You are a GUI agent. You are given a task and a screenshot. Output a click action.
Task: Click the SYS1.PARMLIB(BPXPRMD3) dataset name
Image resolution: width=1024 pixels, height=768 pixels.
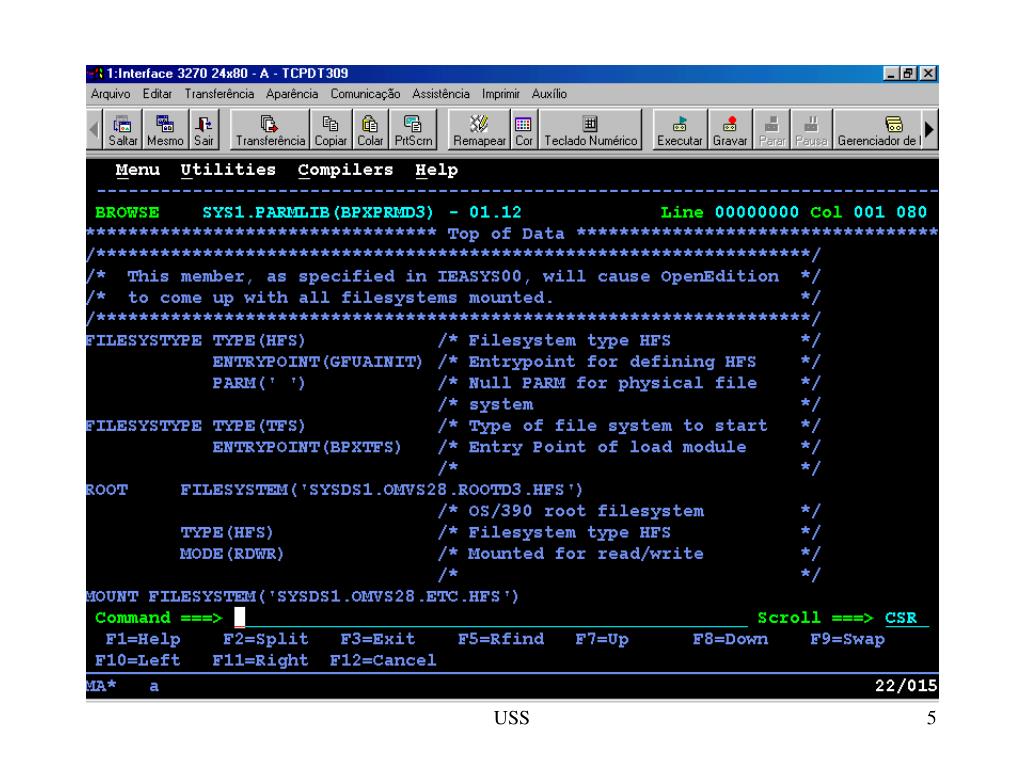pos(317,212)
